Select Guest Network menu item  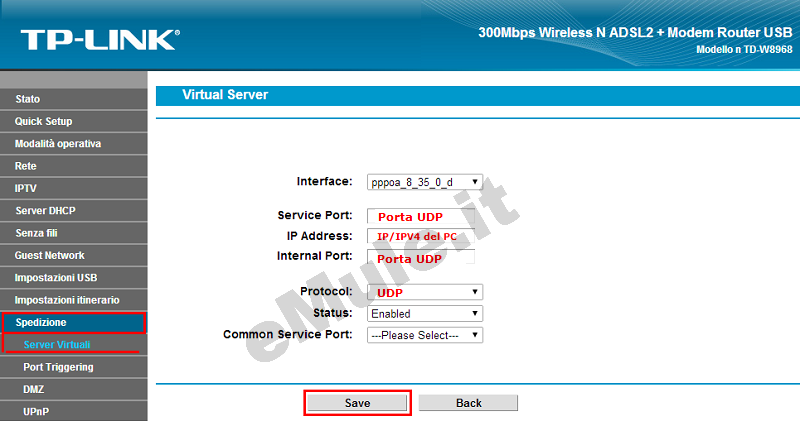click(x=73, y=255)
